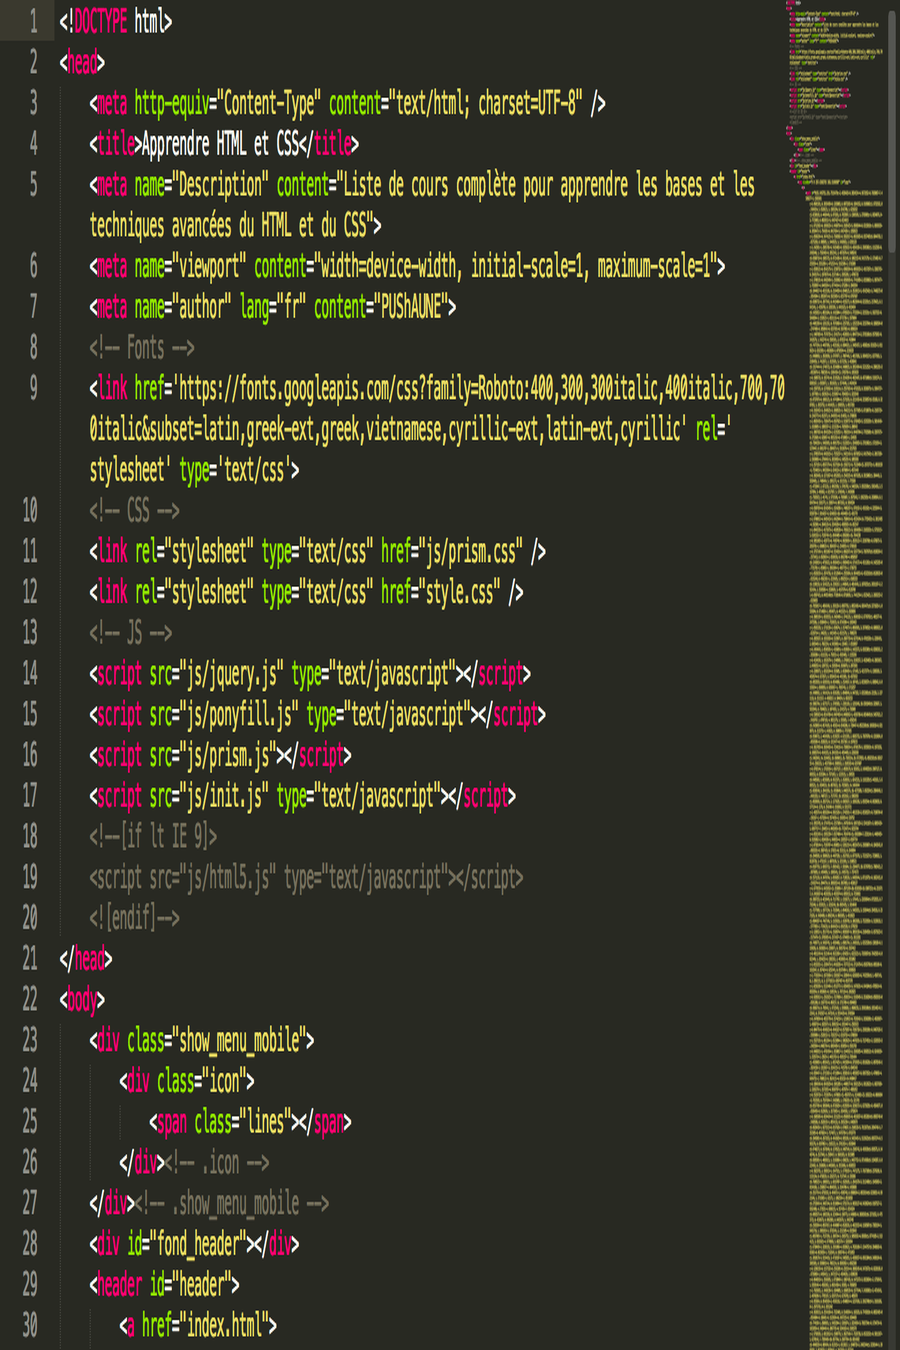The height and width of the screenshot is (1350, 900).
Task: Click the 'show_menu_mobile' class value on line 23
Action: [x=240, y=1041]
